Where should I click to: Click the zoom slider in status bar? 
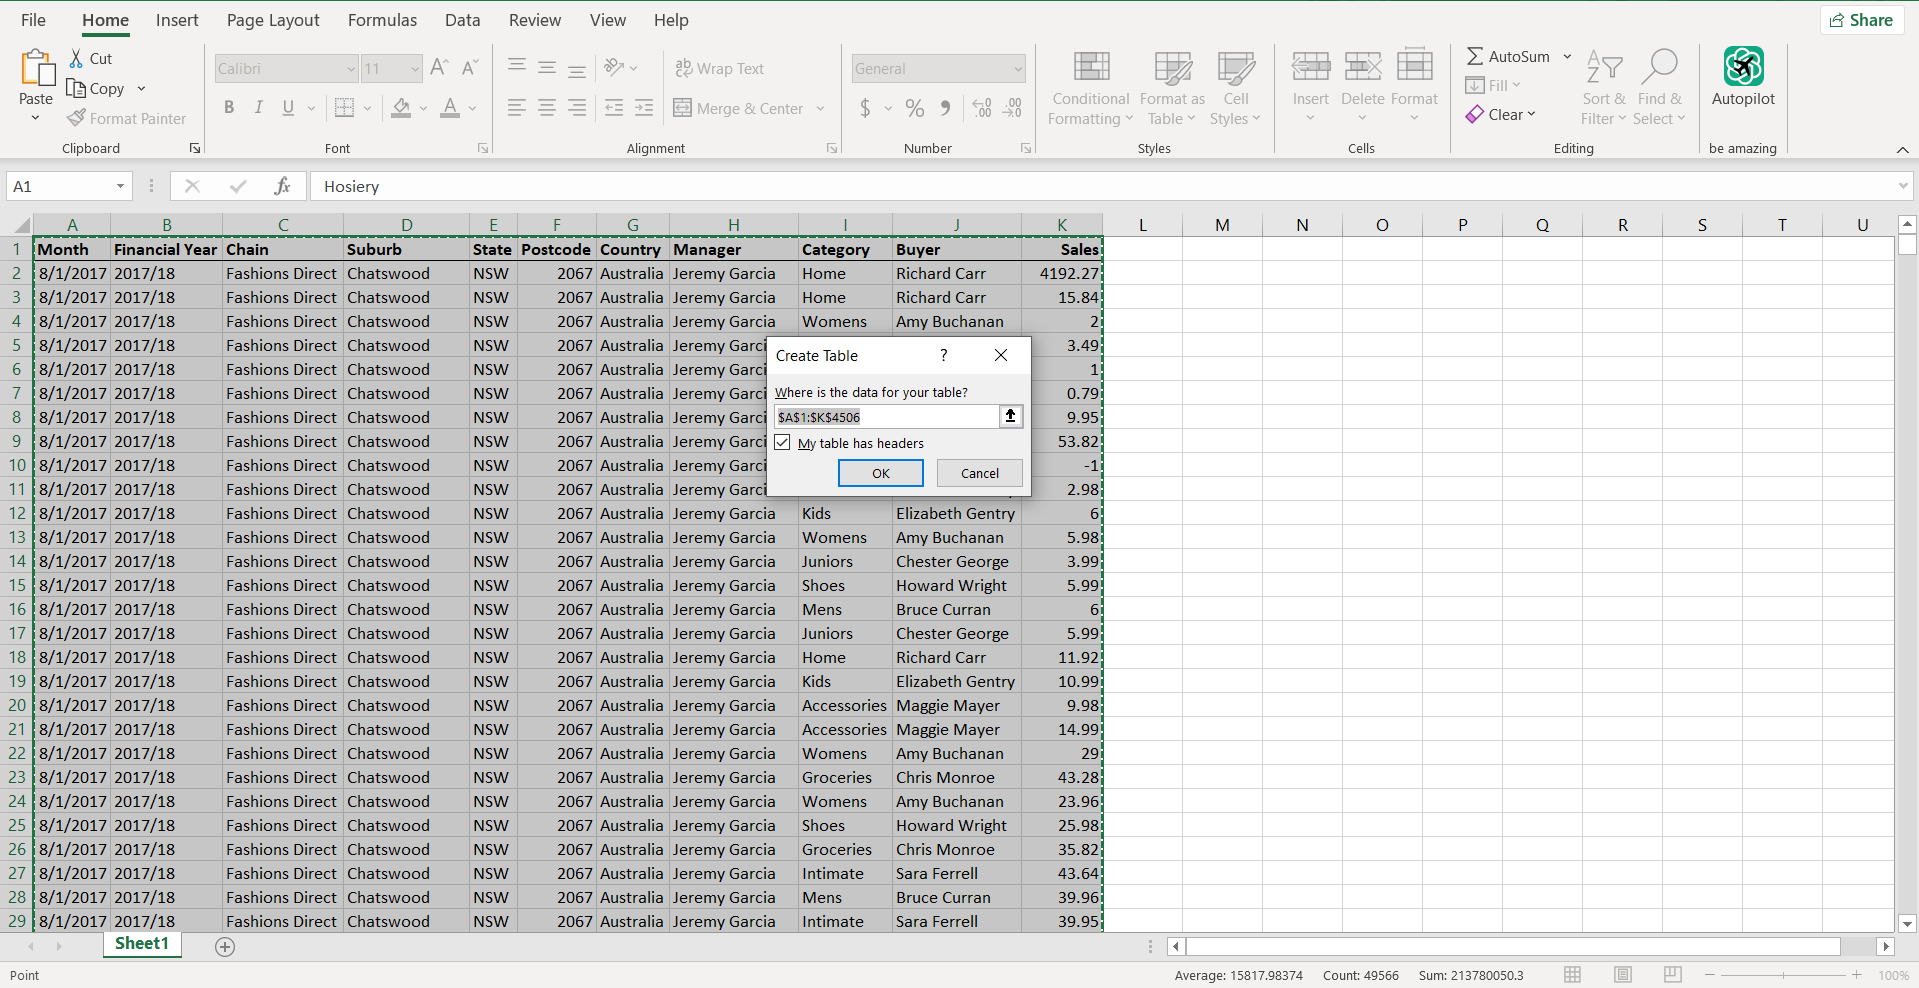[x=1783, y=975]
